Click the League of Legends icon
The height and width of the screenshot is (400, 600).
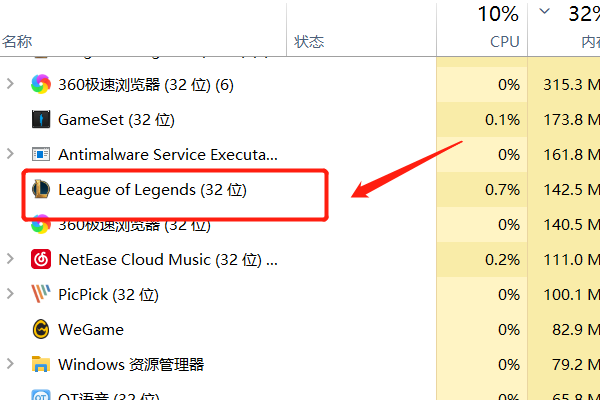click(41, 189)
